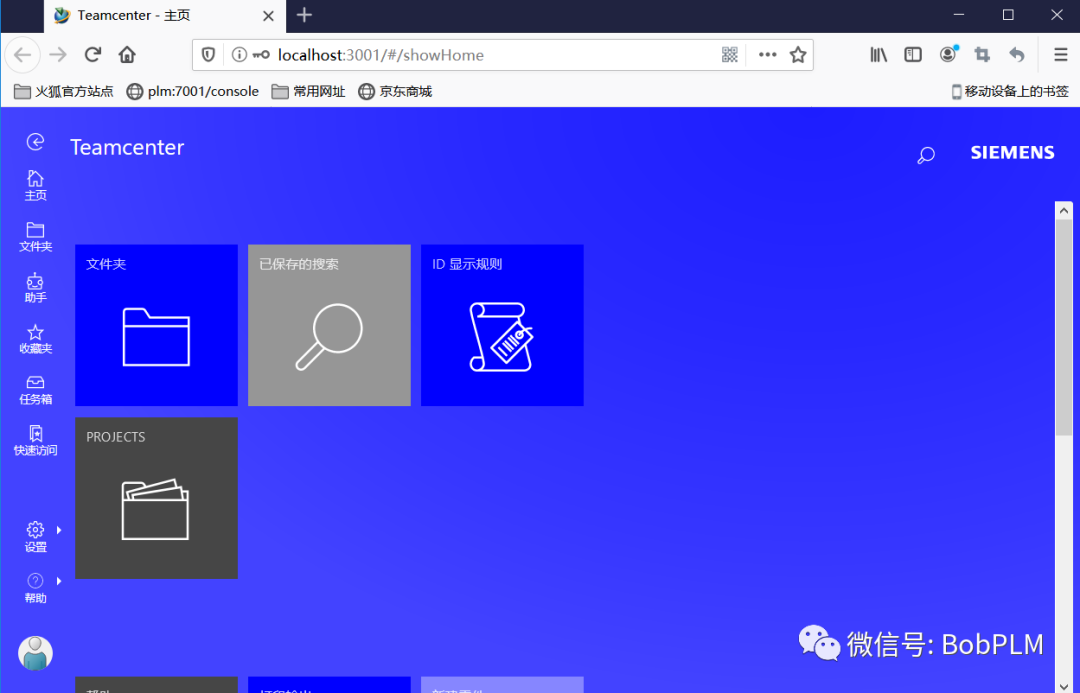The image size is (1080, 693).
Task: Open 移动设备上的书签 bookmarks
Action: [1010, 91]
